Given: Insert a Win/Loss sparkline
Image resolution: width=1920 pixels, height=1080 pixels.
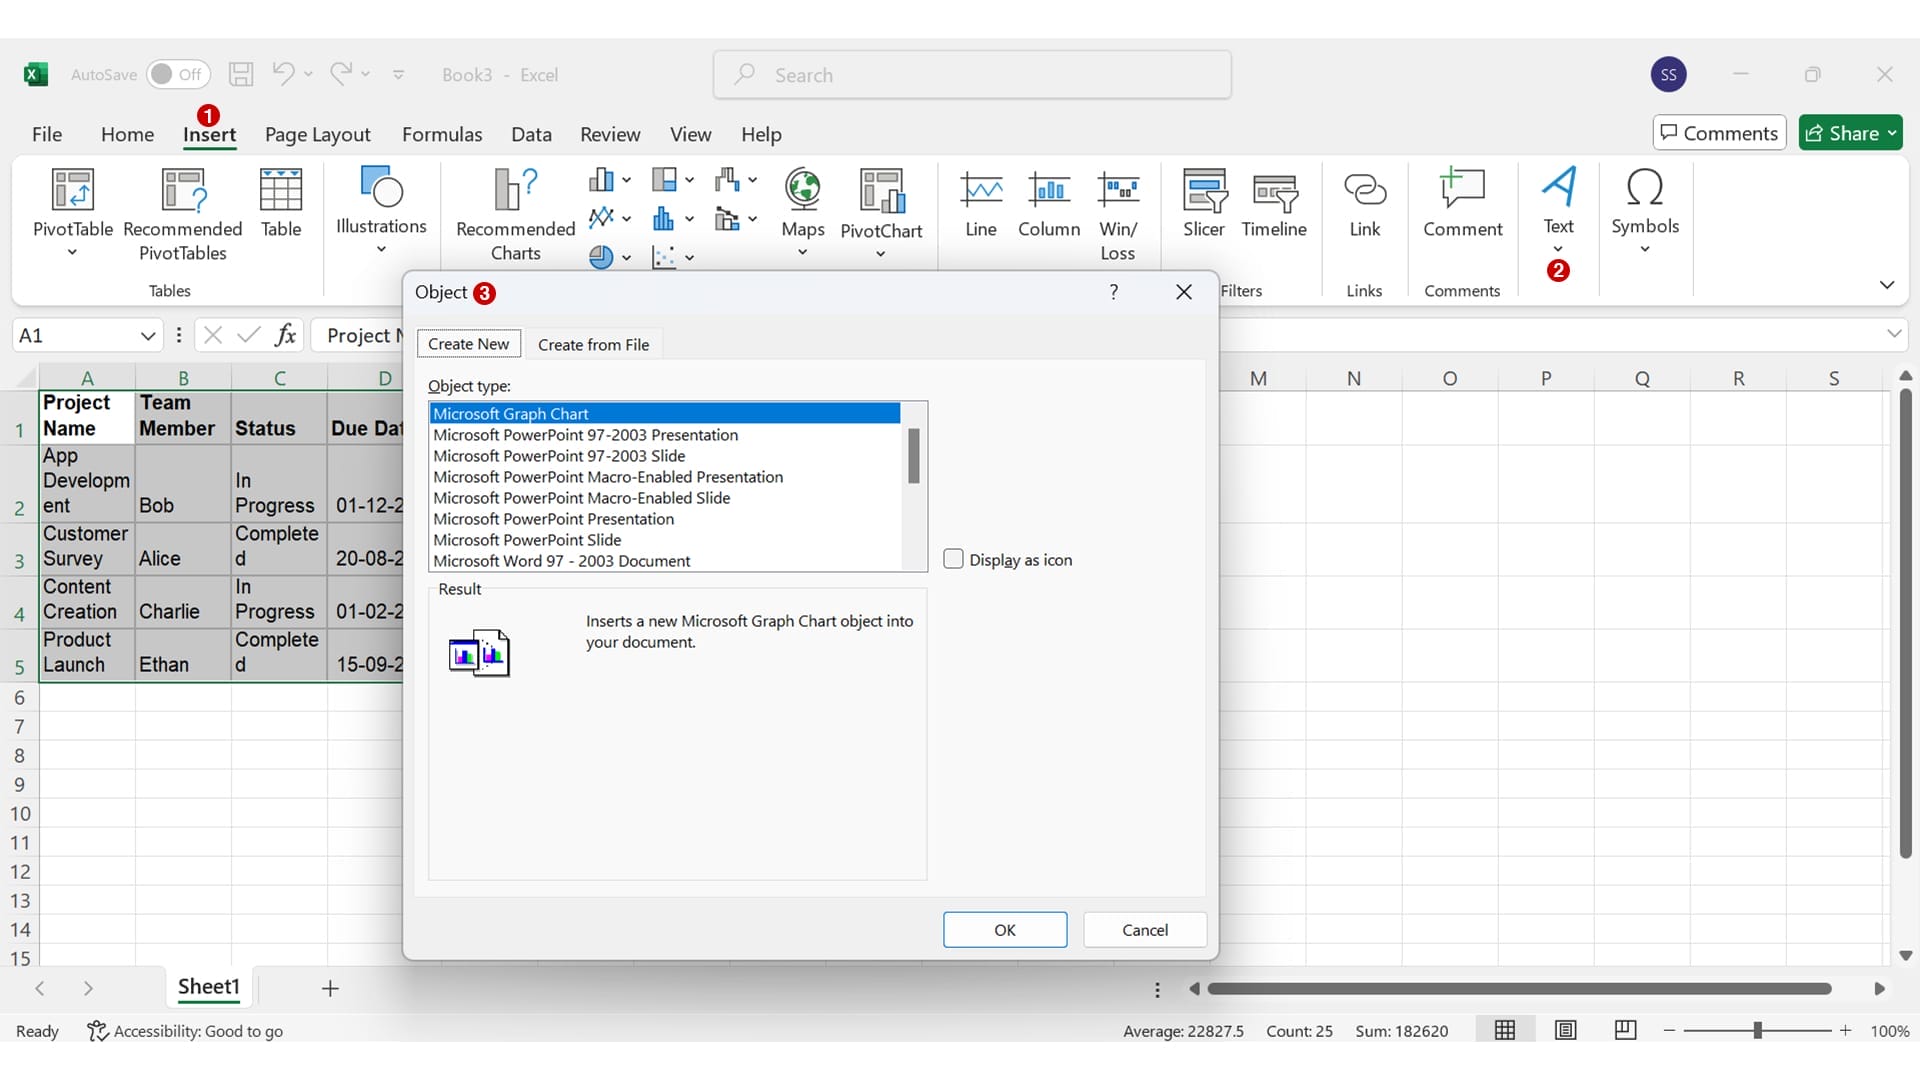Looking at the screenshot, I should (x=1118, y=215).
